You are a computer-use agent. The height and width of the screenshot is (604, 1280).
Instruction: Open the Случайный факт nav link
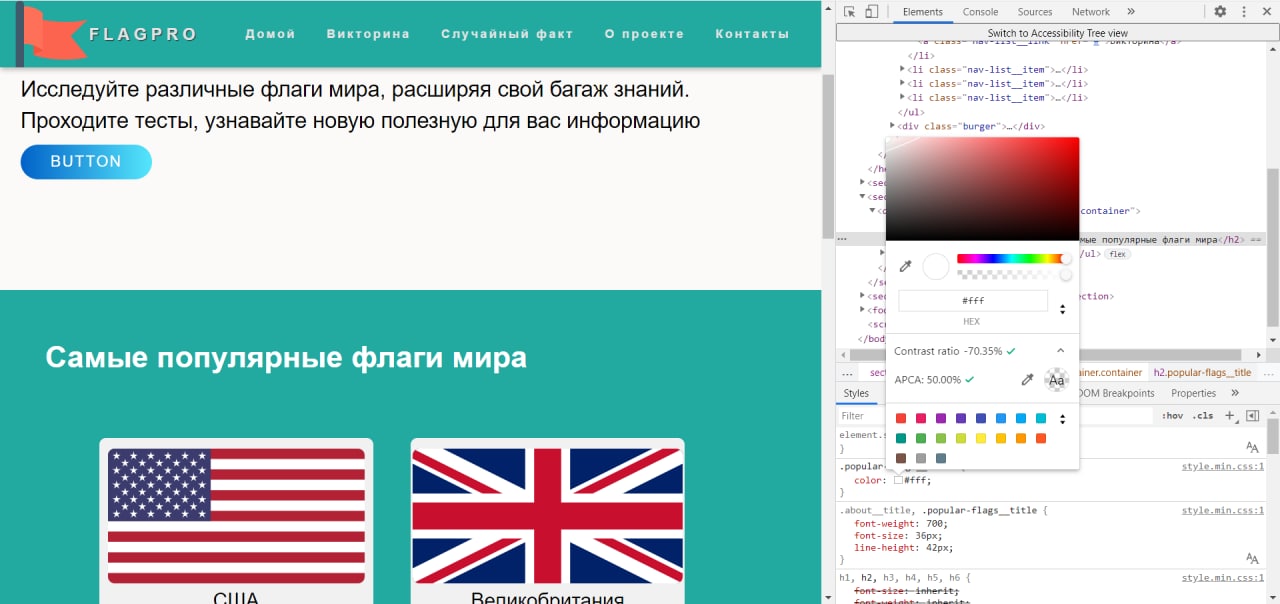507,34
